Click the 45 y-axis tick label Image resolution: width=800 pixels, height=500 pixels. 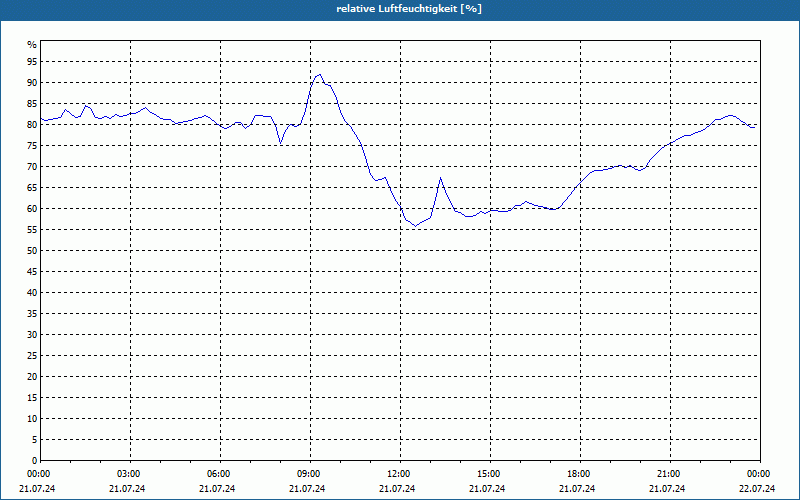(x=32, y=271)
